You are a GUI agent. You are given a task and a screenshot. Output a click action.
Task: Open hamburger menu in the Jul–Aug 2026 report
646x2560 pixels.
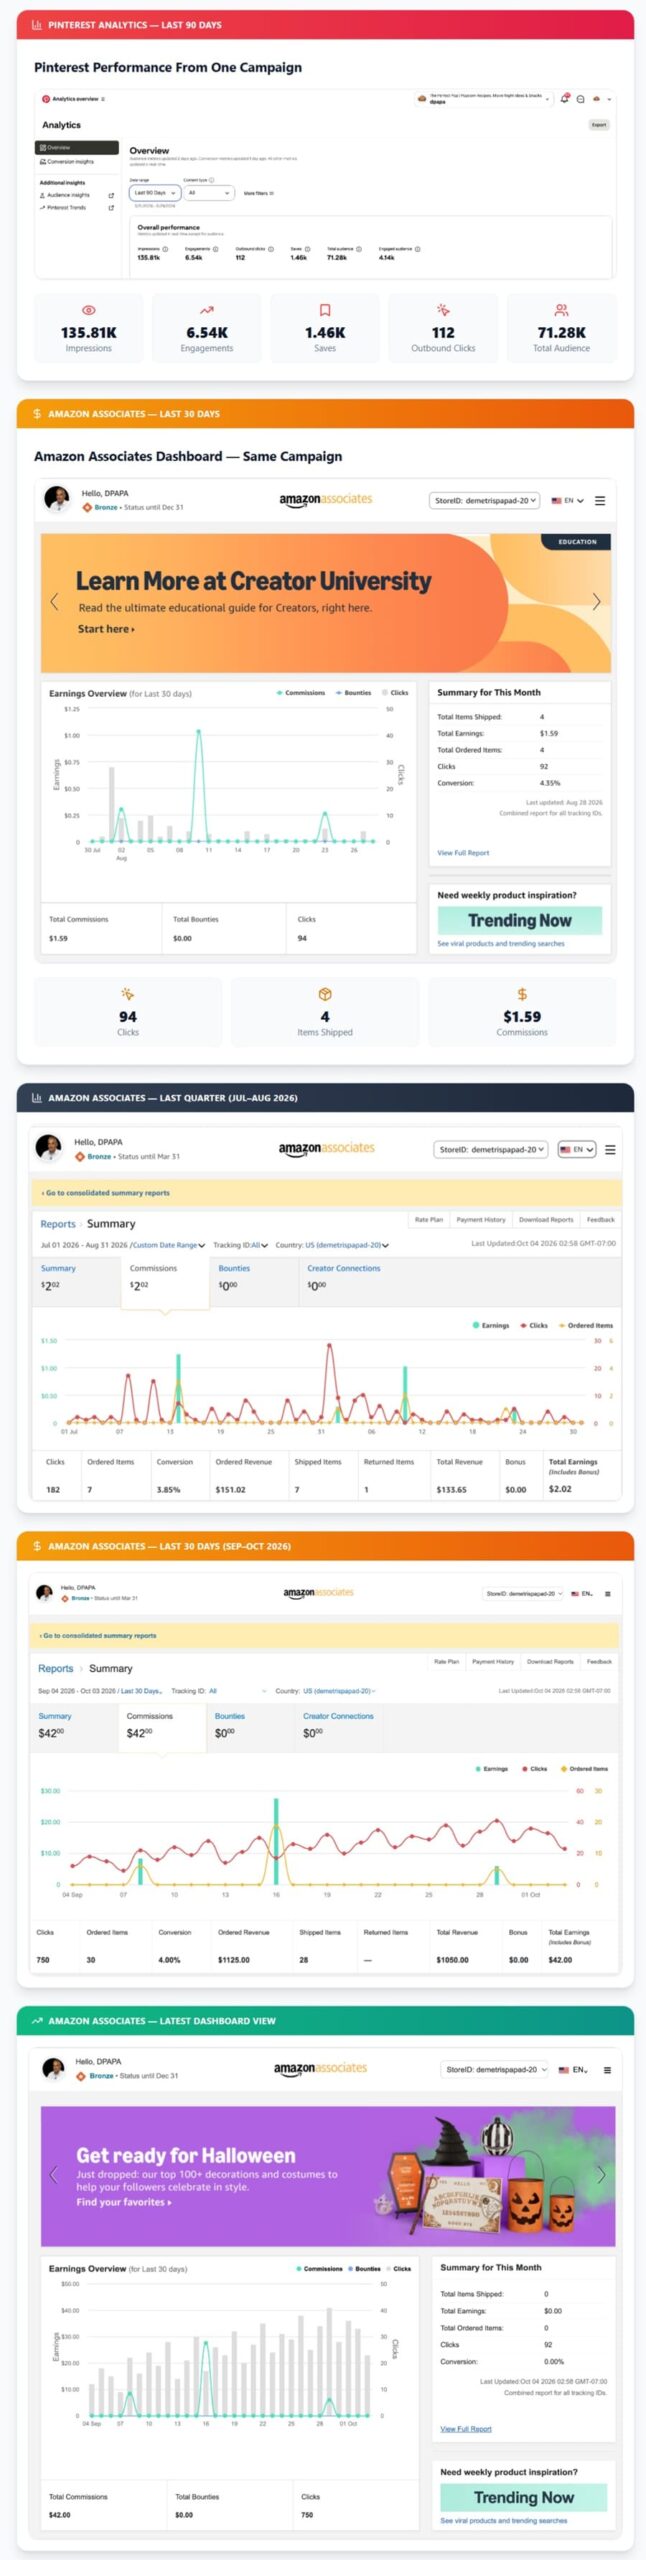[610, 1150]
